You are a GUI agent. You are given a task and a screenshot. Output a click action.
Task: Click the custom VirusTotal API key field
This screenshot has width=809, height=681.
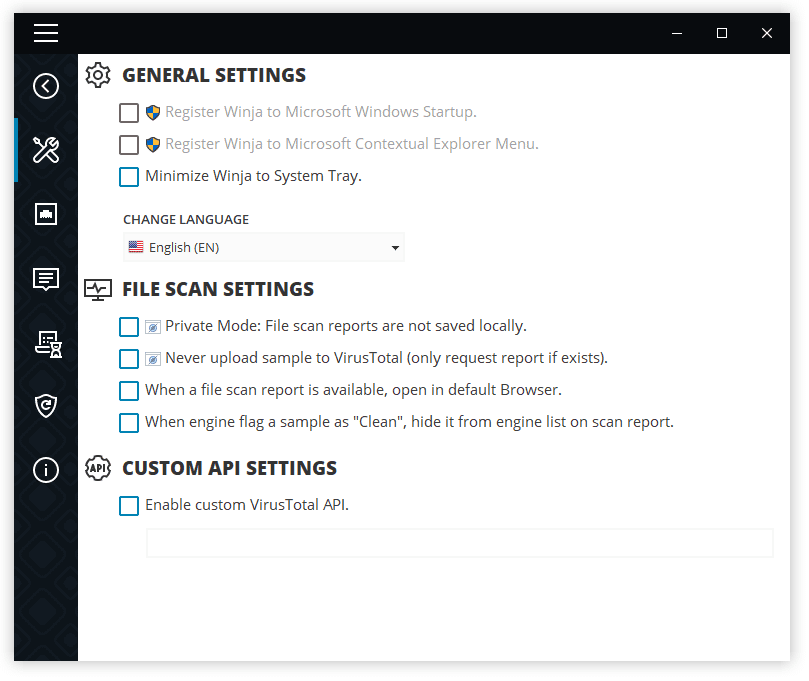[460, 543]
